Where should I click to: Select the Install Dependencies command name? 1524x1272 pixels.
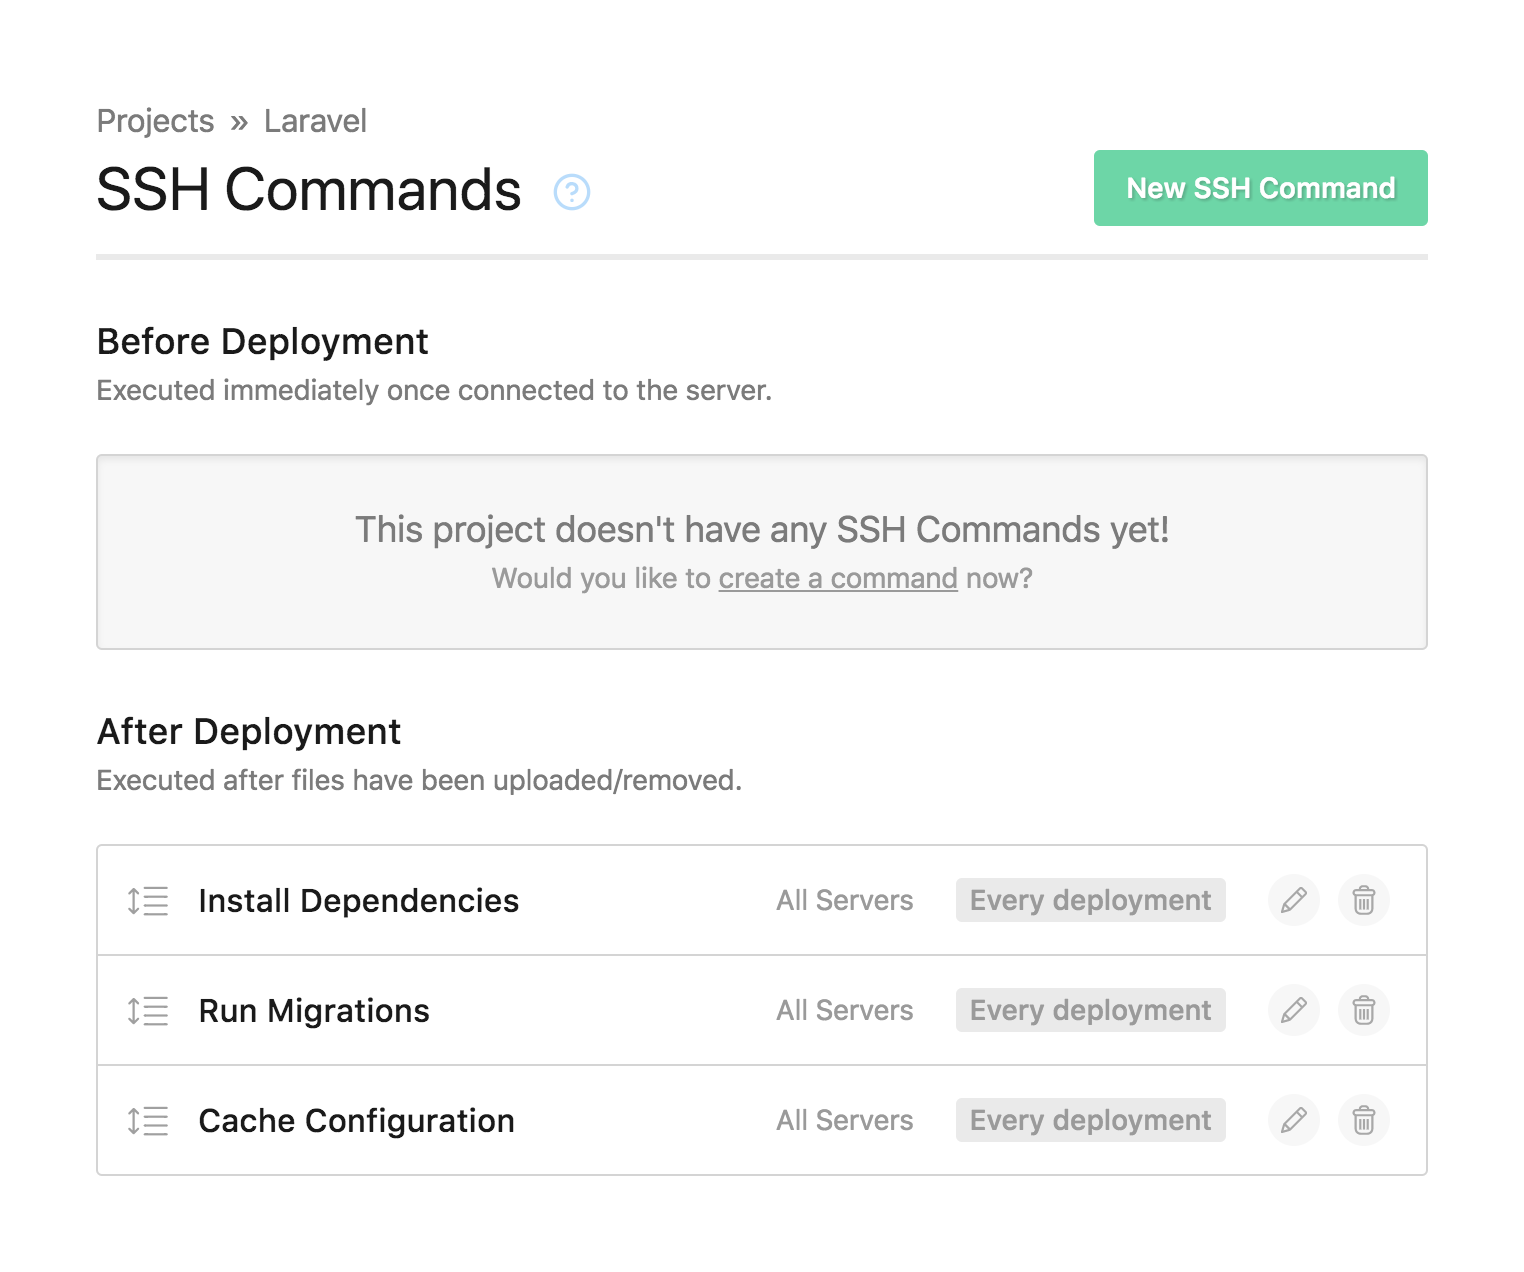[359, 901]
